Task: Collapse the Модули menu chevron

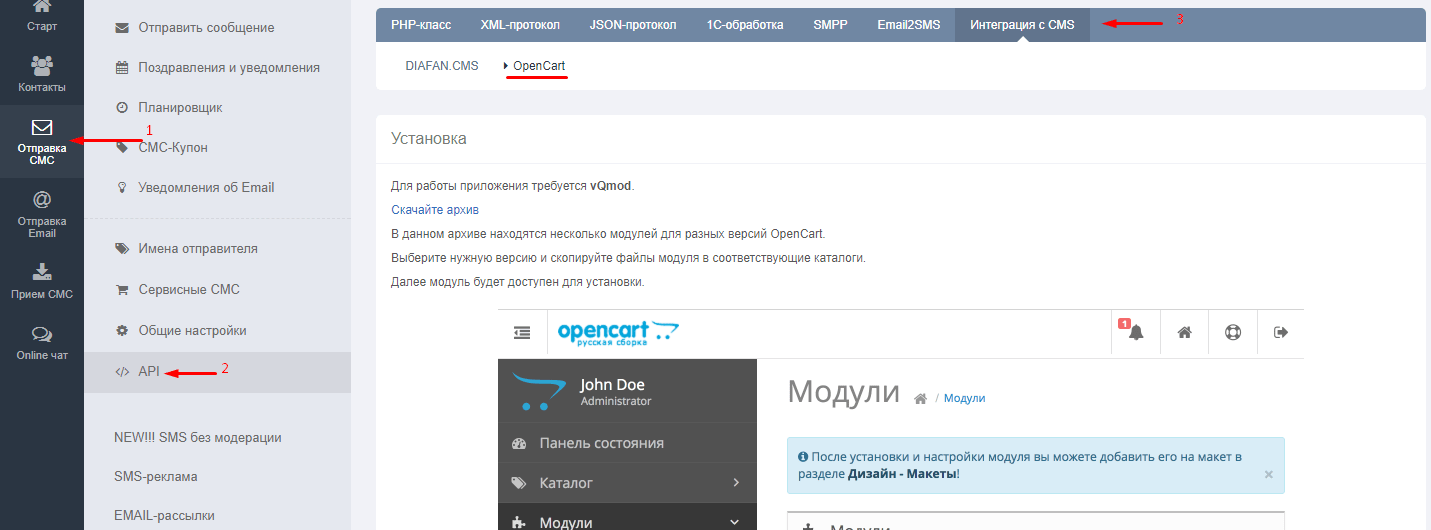Action: [735, 522]
